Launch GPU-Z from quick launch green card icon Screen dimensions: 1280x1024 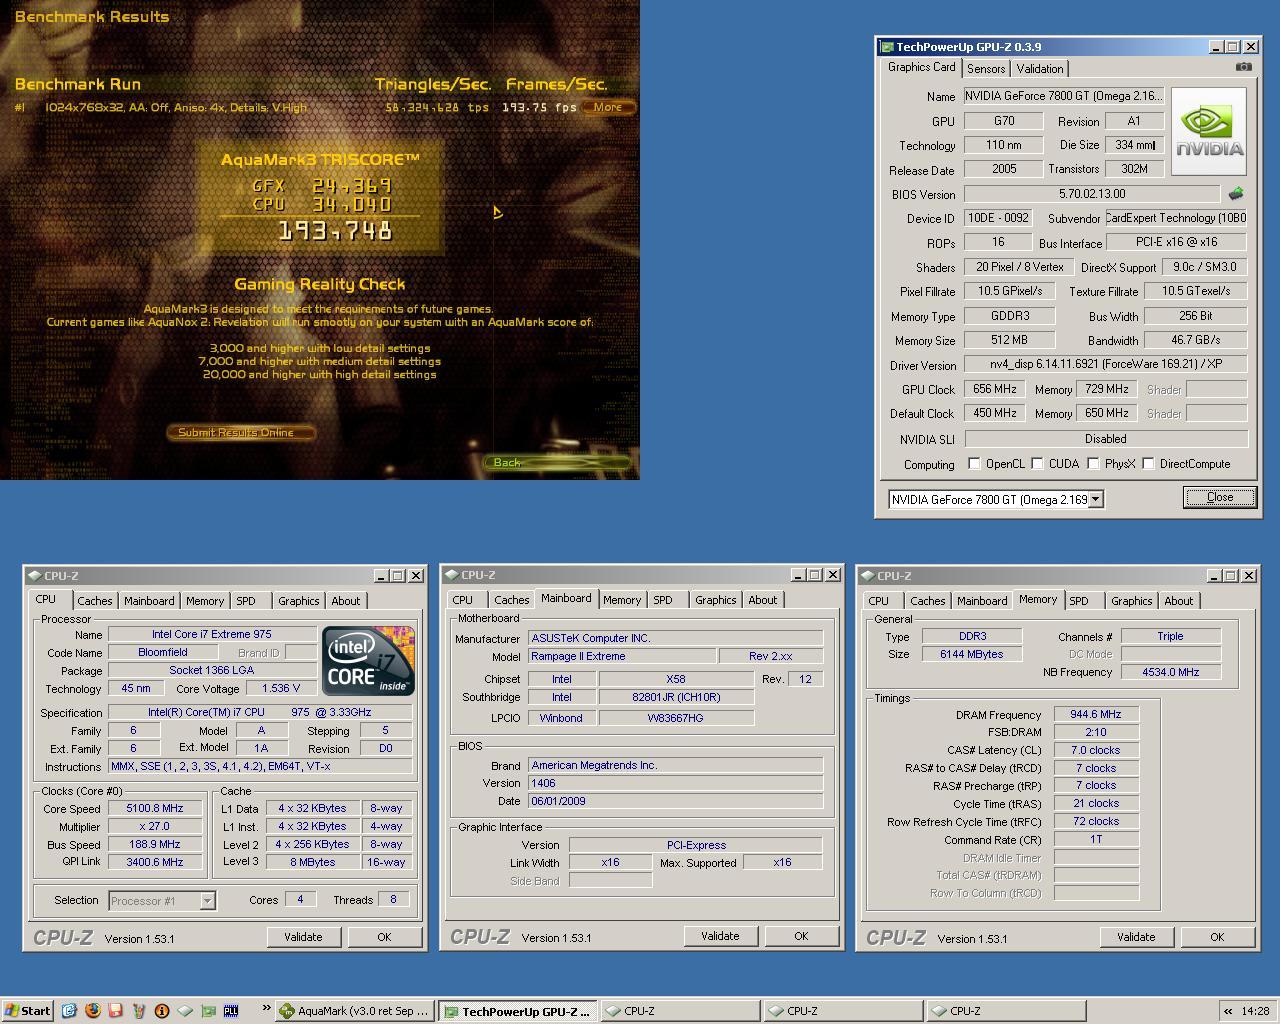[x=208, y=1011]
